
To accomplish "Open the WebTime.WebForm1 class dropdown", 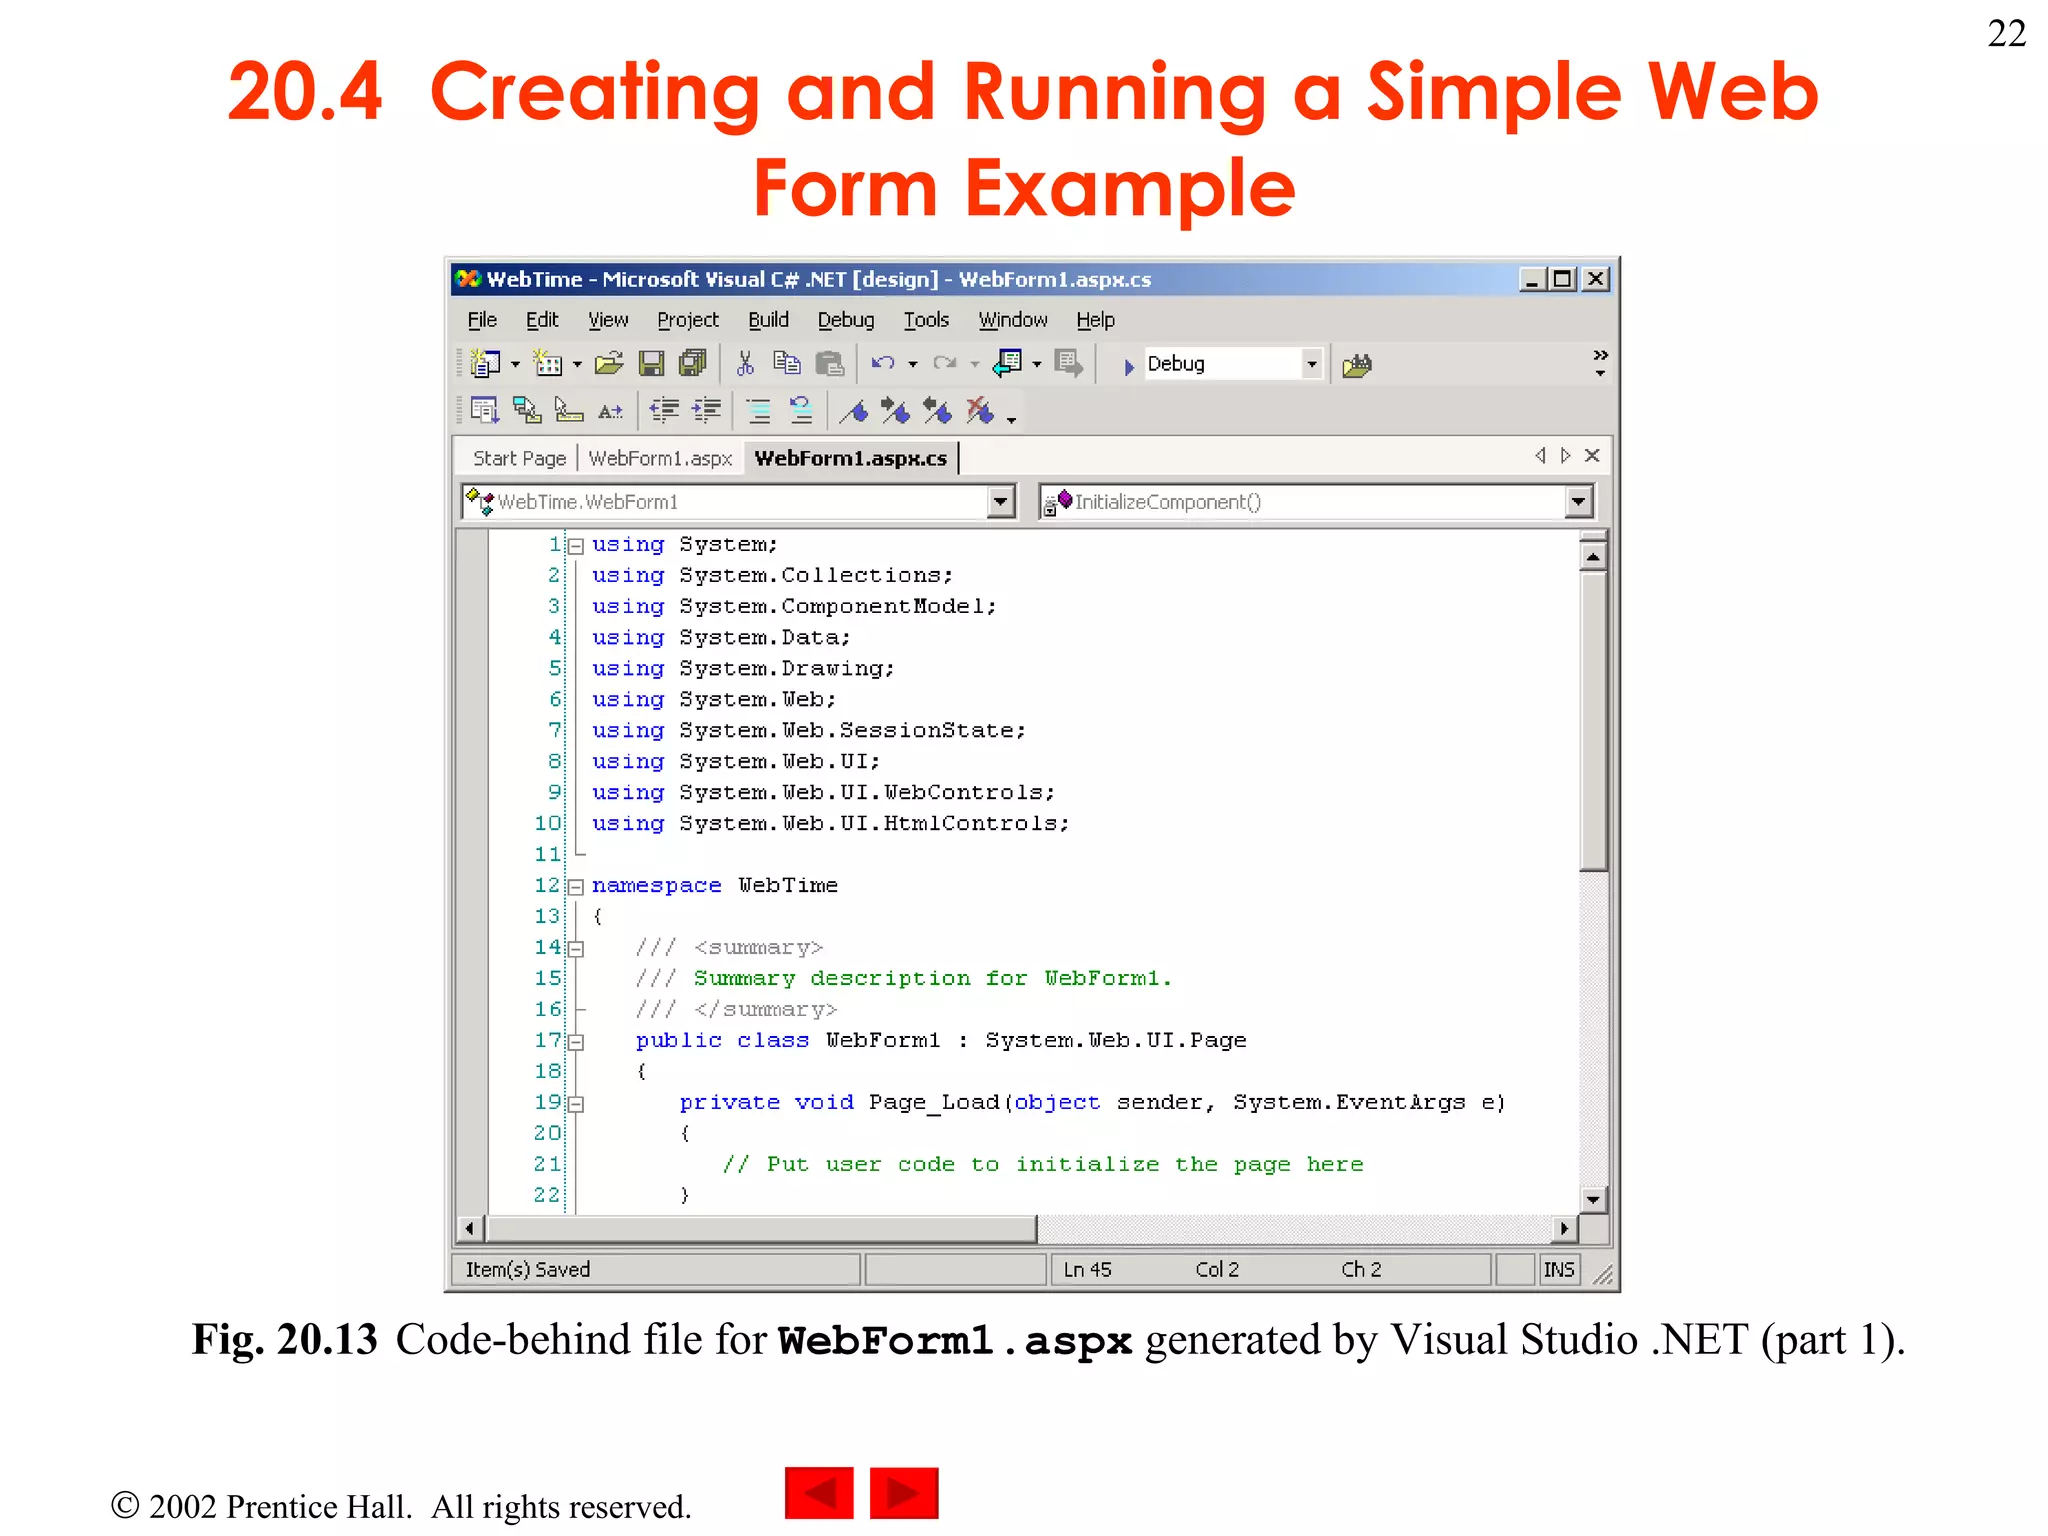I will pos(1000,501).
